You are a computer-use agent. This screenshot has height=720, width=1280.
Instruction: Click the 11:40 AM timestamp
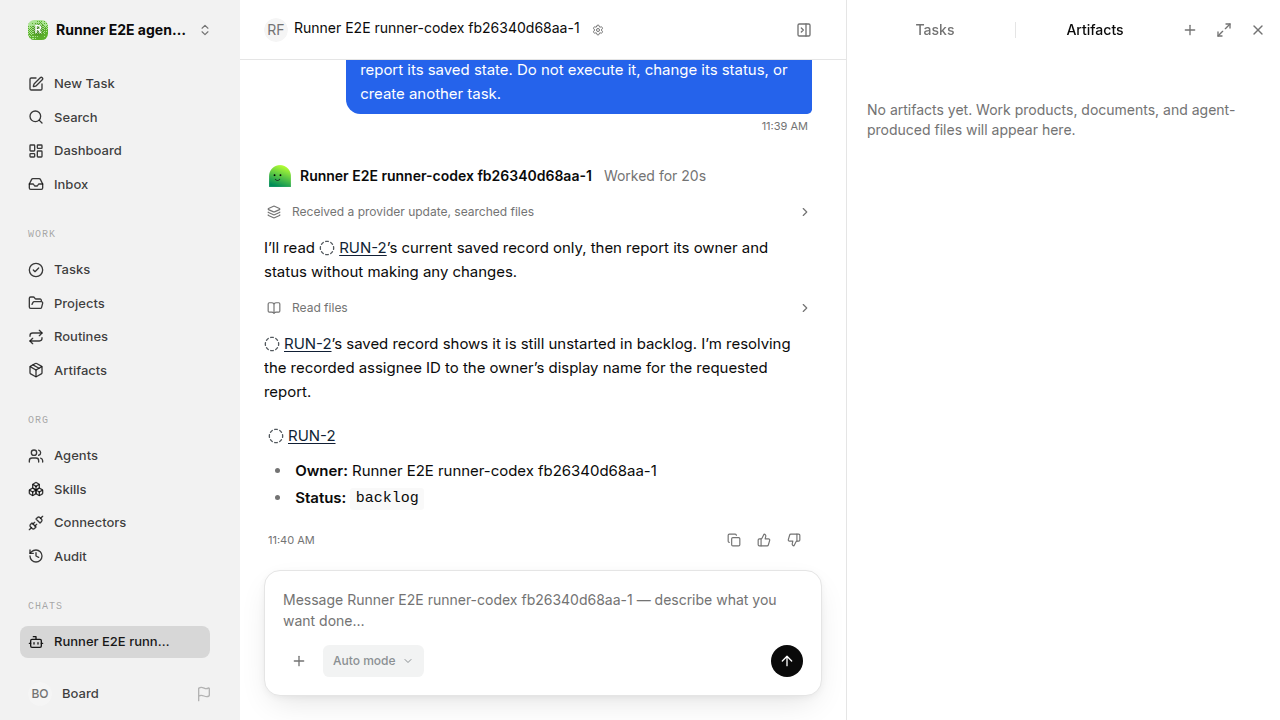291,540
